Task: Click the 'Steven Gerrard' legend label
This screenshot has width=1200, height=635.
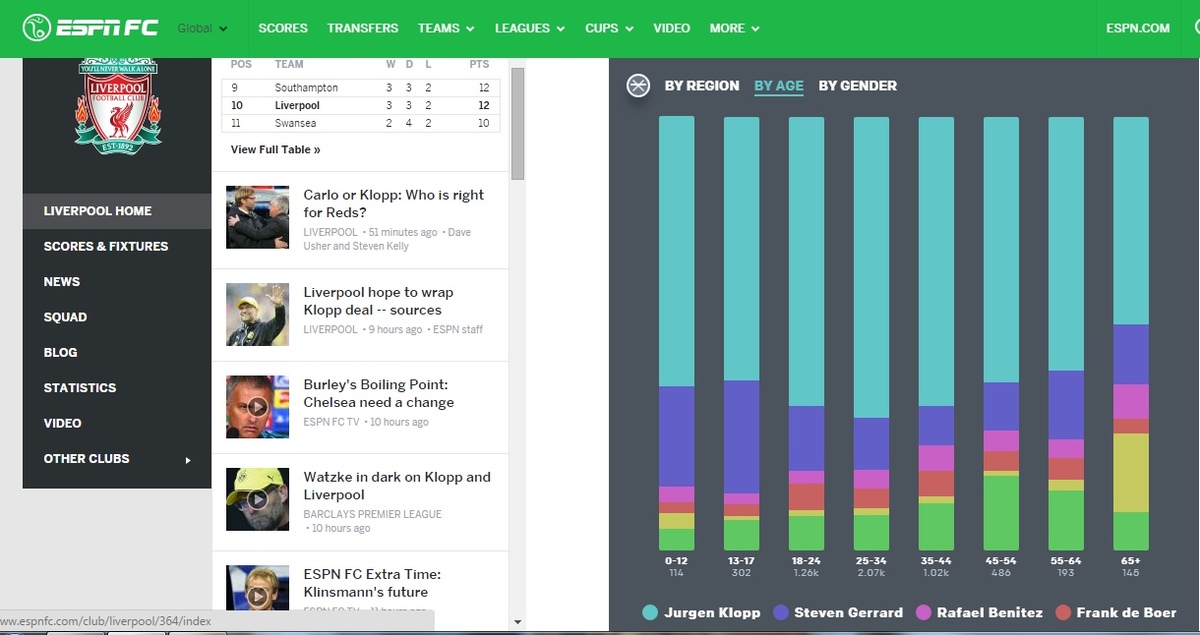Action: click(848, 613)
